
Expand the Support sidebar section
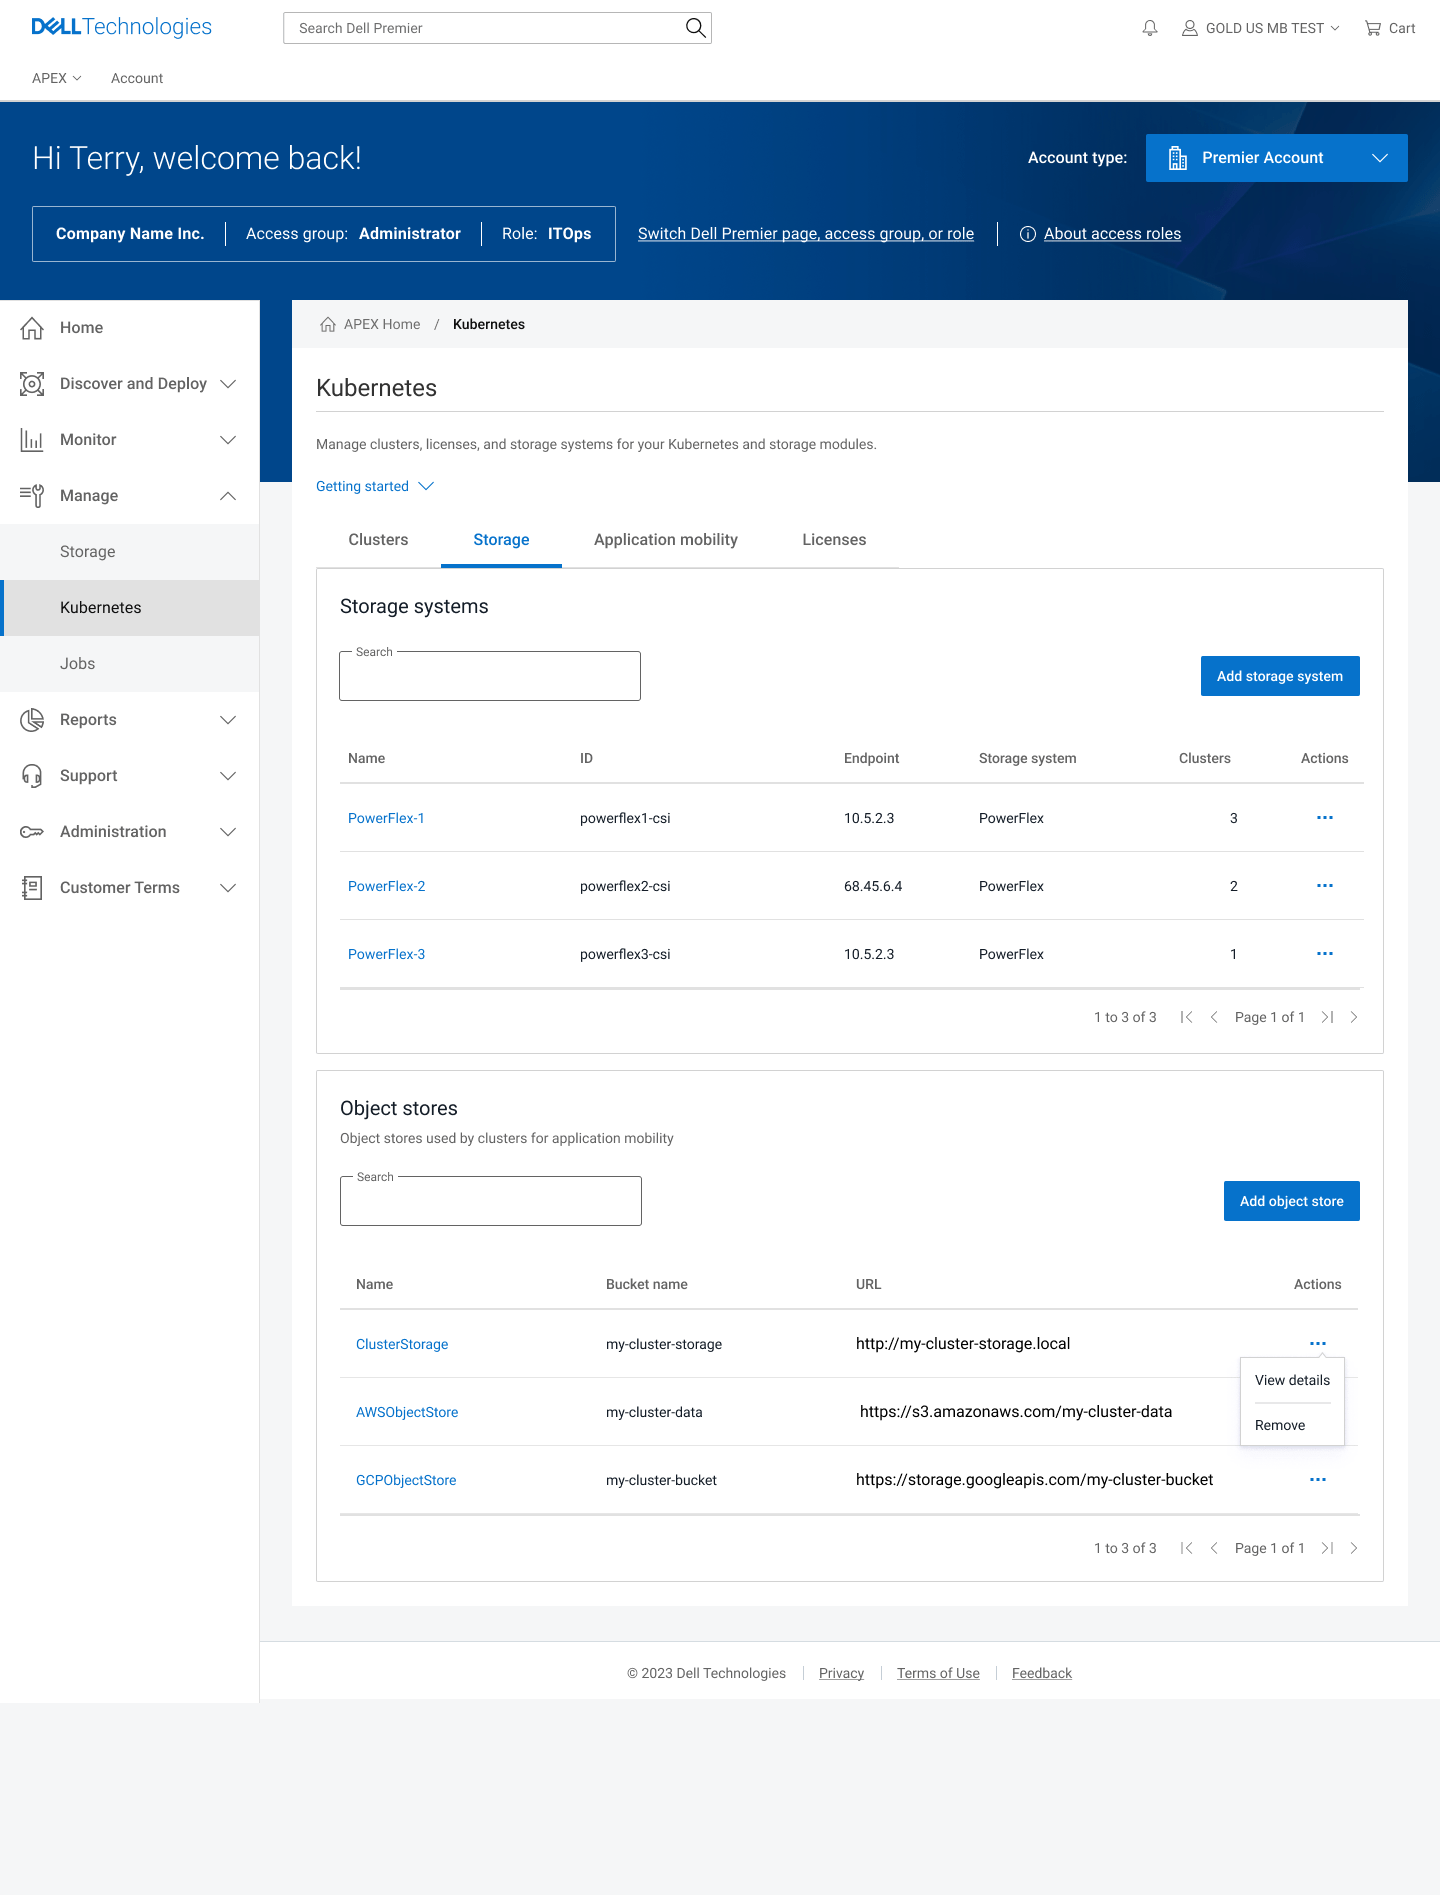tap(228, 776)
